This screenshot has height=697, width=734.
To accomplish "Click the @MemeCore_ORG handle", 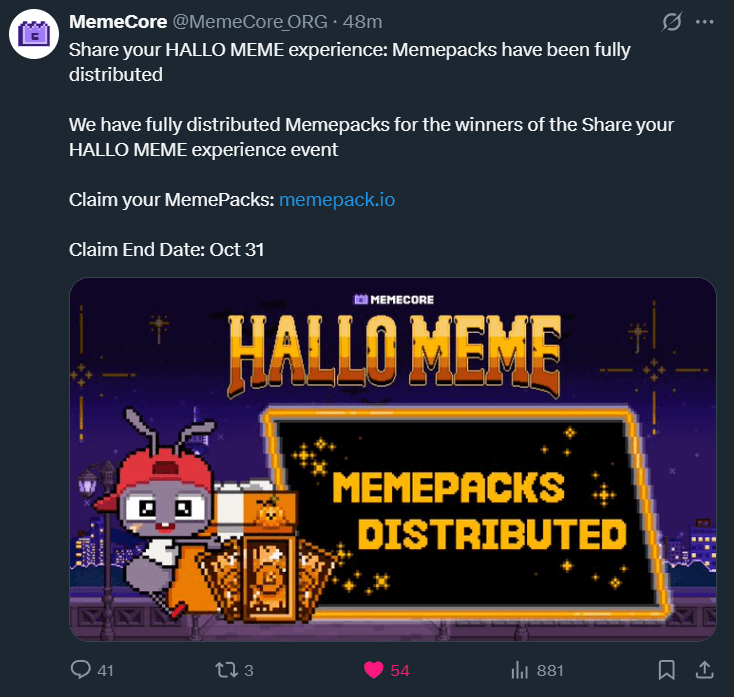I will coord(250,22).
